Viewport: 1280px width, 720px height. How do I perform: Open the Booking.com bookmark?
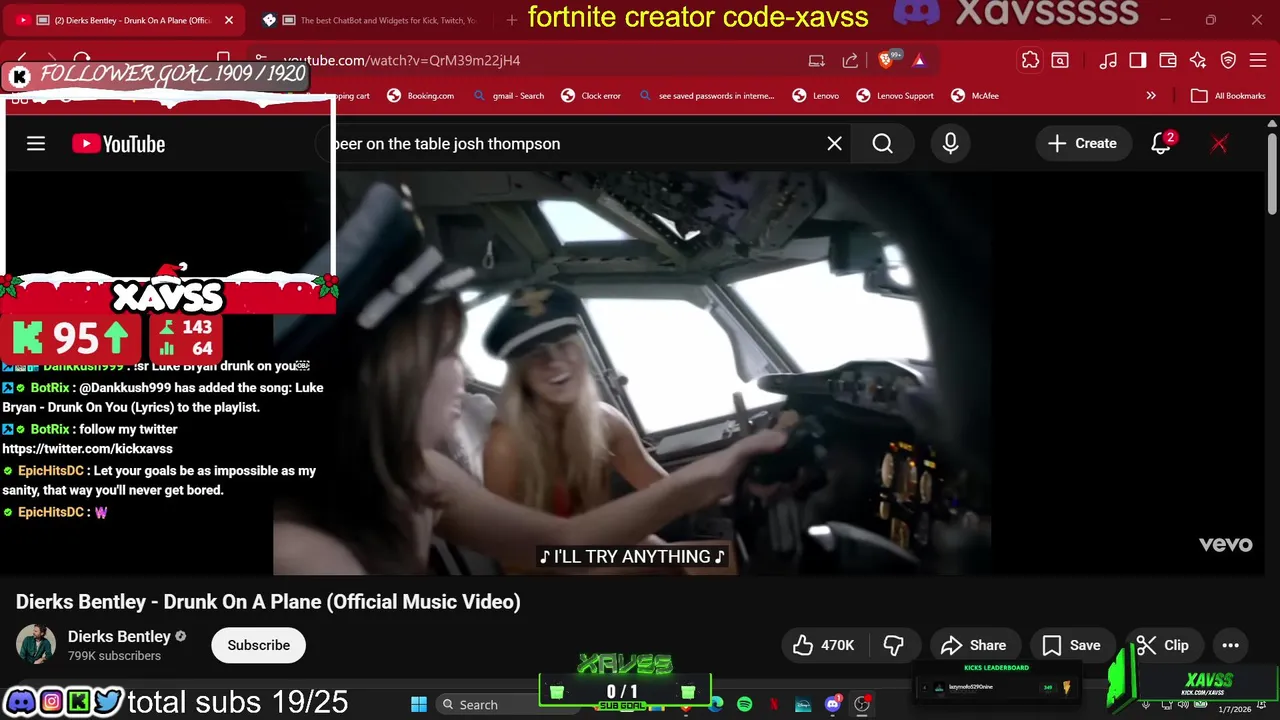(420, 96)
